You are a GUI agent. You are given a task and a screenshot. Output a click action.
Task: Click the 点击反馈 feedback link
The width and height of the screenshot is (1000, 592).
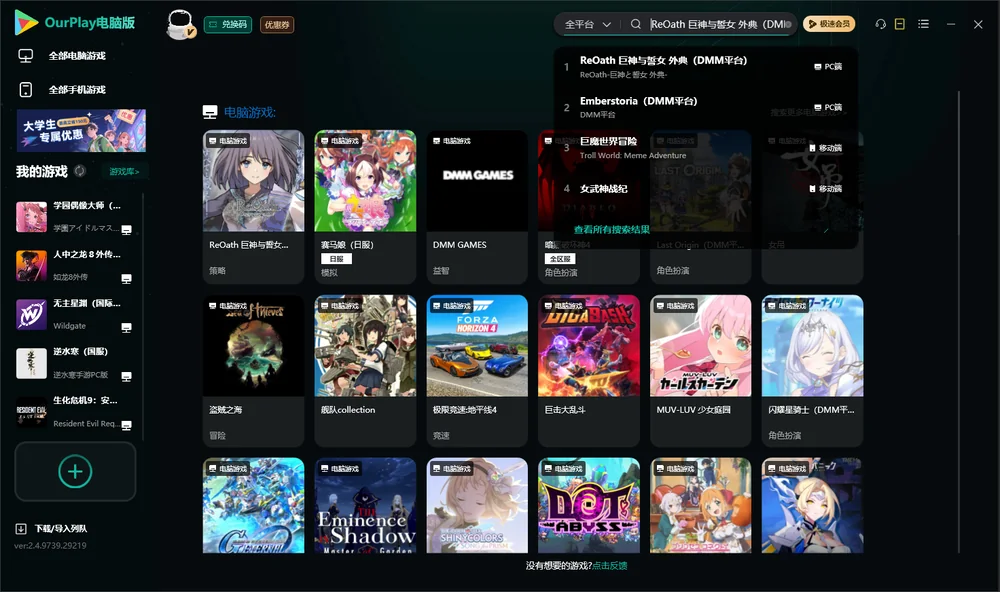(610, 566)
